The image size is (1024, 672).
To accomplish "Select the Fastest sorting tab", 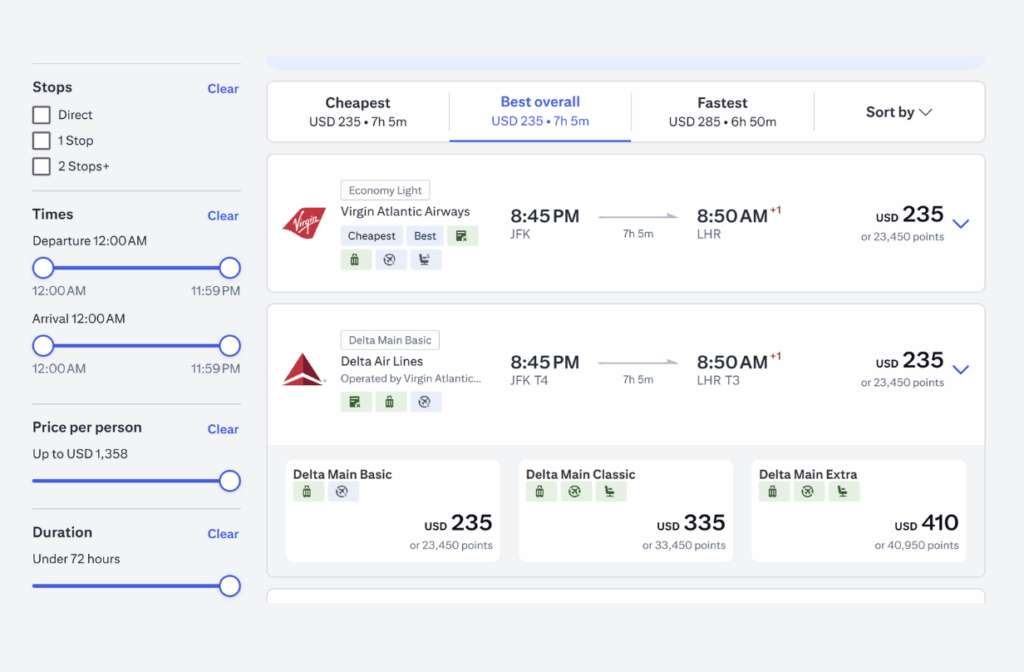I will (x=722, y=111).
